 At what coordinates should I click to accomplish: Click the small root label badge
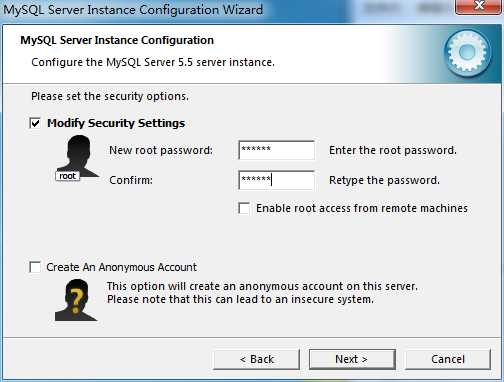[68, 176]
